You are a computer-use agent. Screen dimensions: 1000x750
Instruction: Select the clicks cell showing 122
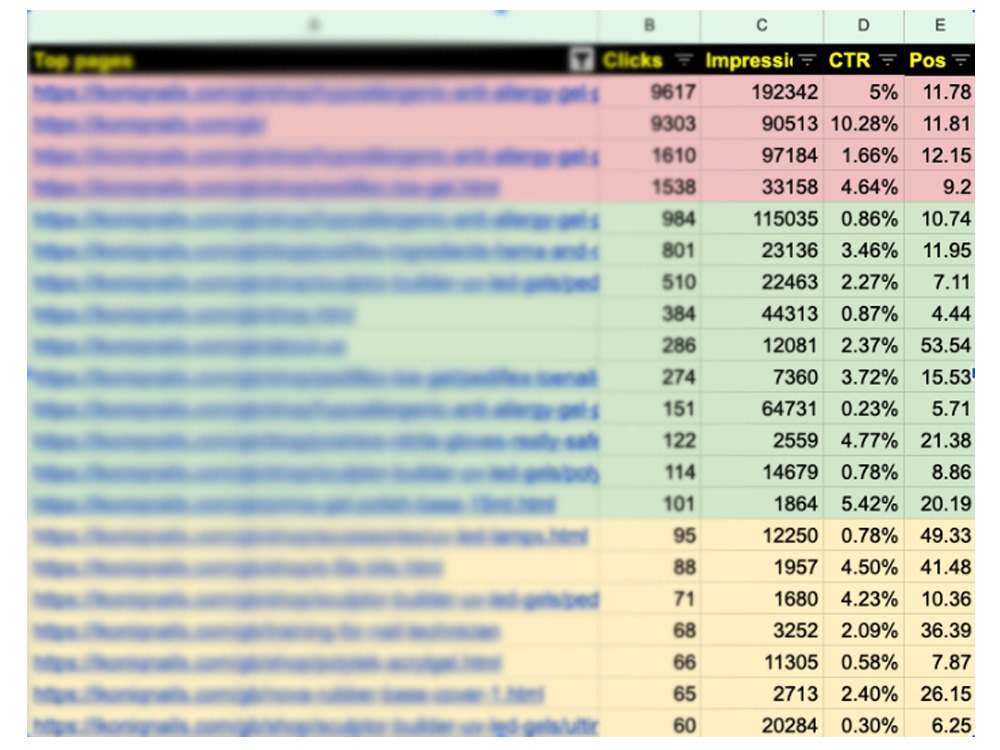click(x=649, y=441)
